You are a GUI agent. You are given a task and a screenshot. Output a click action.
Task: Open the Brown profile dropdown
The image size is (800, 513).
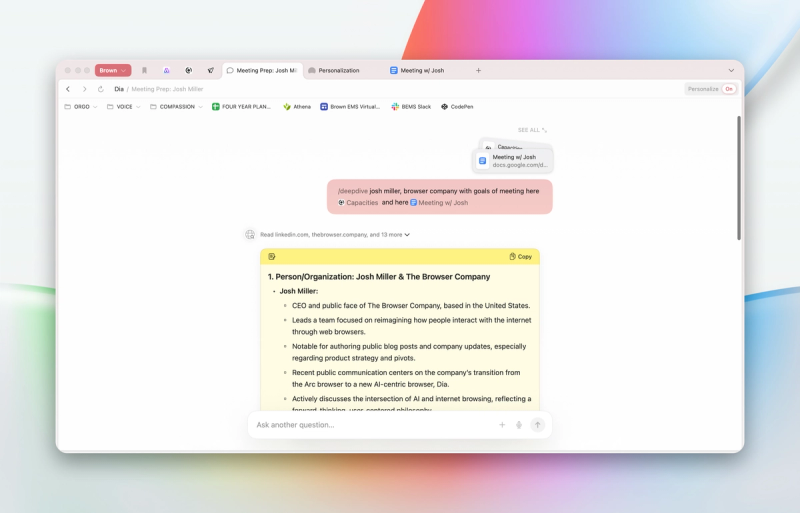tap(113, 70)
